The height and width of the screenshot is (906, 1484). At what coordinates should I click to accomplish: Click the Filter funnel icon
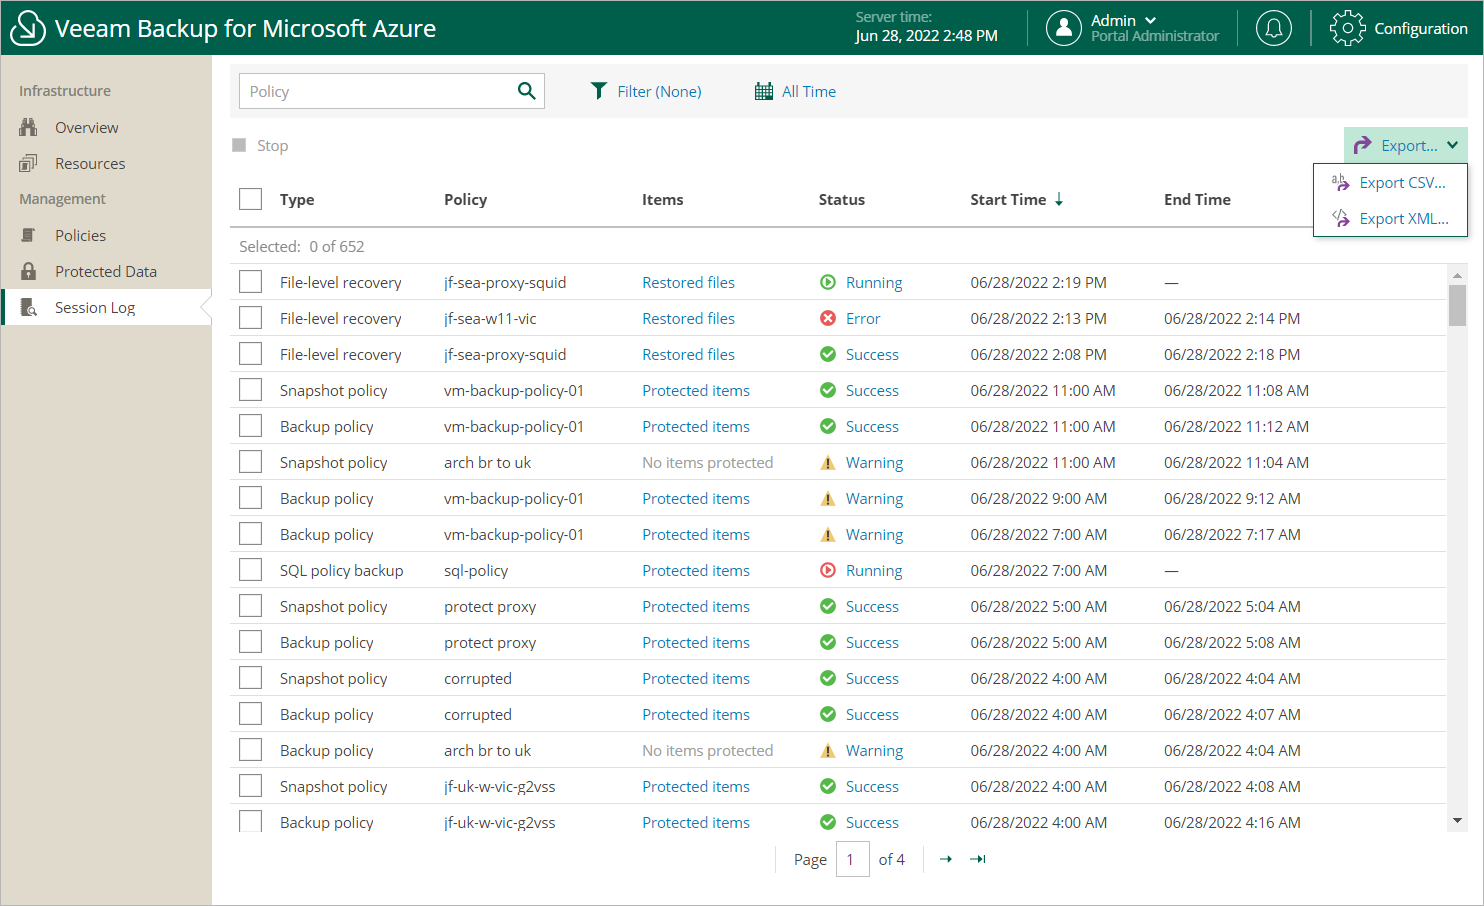(x=598, y=91)
